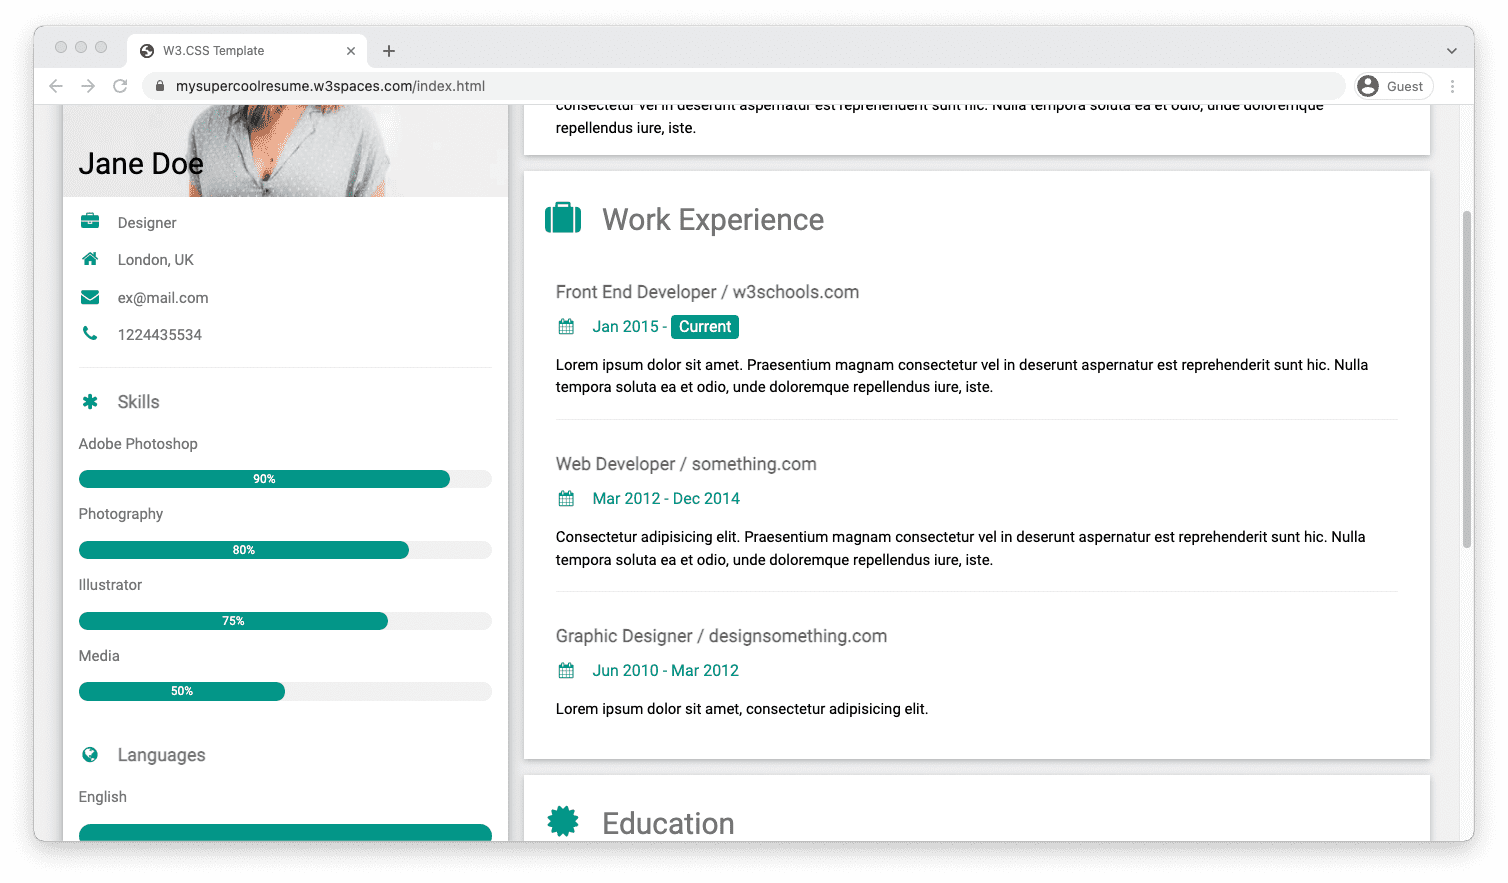Screen dimensions: 1508x883
Task: Open the tab overflow chevron on the right
Action: [x=1452, y=50]
